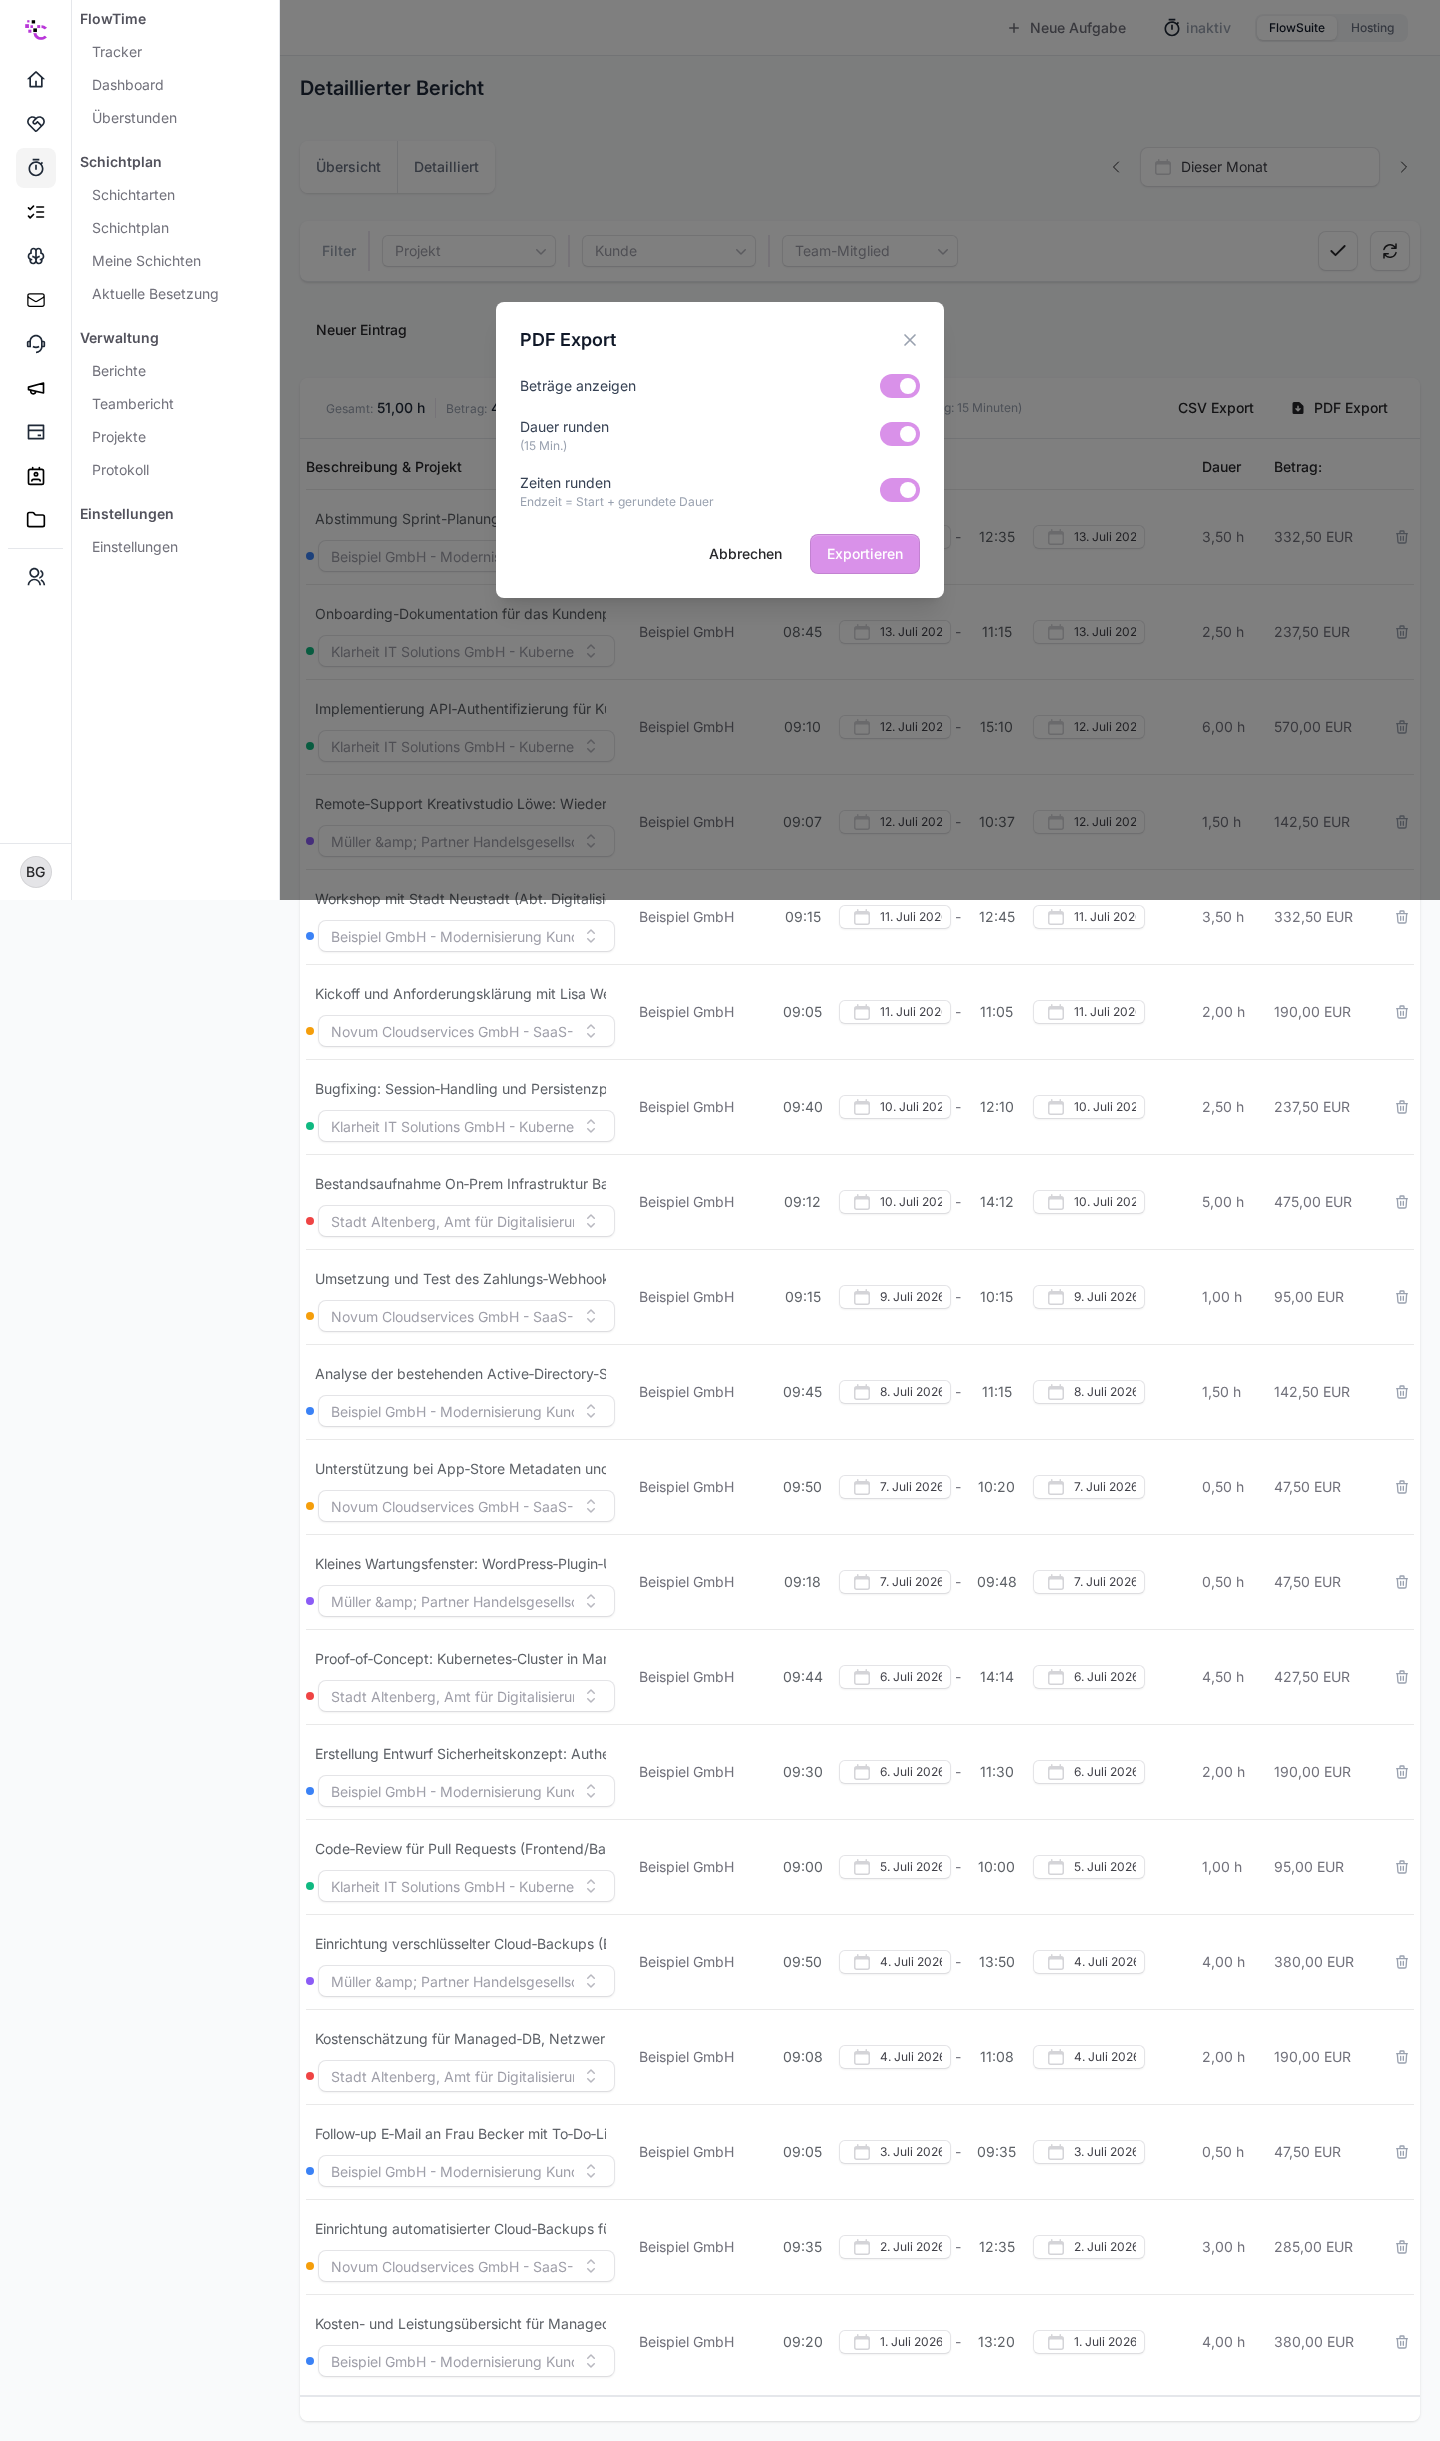Close the PDF Export dialog

(910, 340)
